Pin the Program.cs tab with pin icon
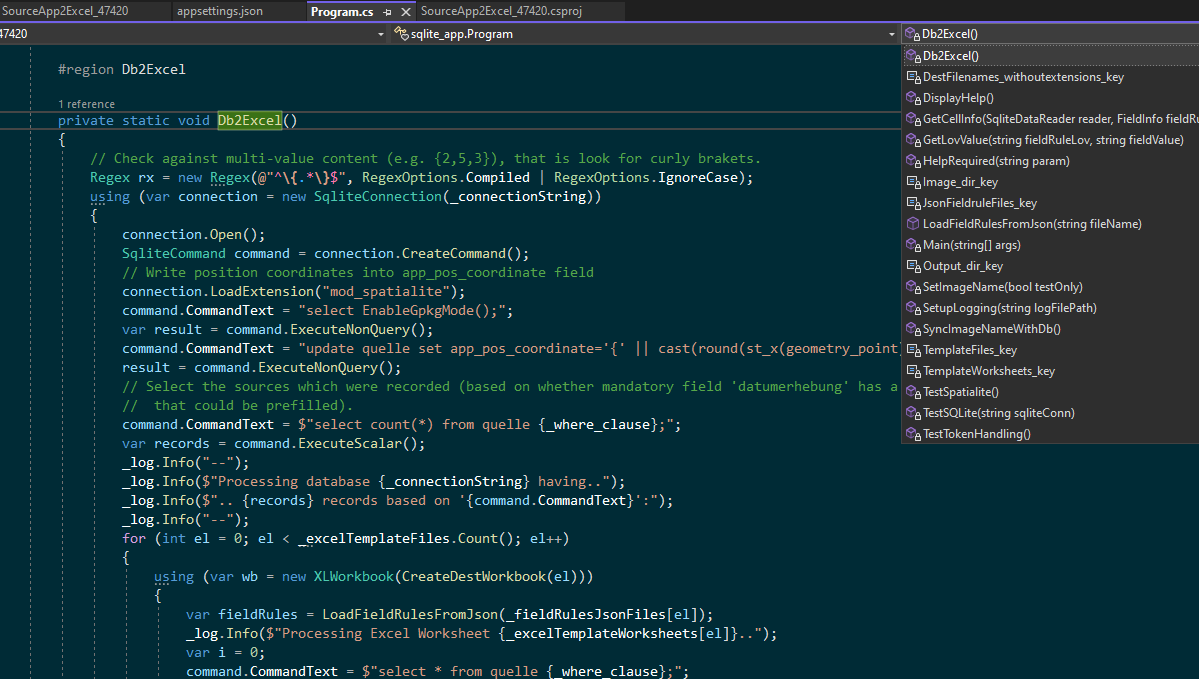The height and width of the screenshot is (679, 1199). tap(387, 12)
